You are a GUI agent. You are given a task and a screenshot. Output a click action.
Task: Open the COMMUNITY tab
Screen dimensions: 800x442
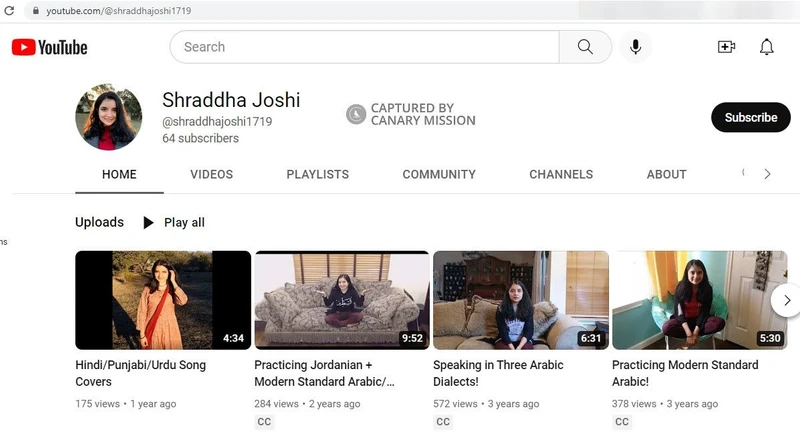439,175
